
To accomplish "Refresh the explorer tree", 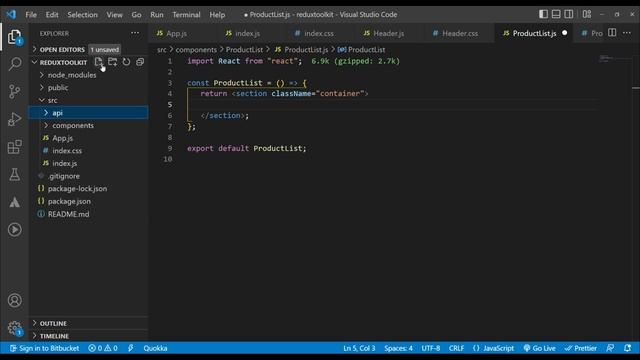I will pos(127,62).
